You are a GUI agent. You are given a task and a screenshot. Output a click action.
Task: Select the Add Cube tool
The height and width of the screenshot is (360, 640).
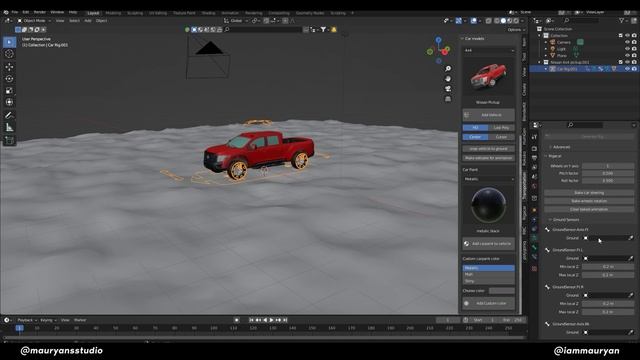click(x=9, y=140)
